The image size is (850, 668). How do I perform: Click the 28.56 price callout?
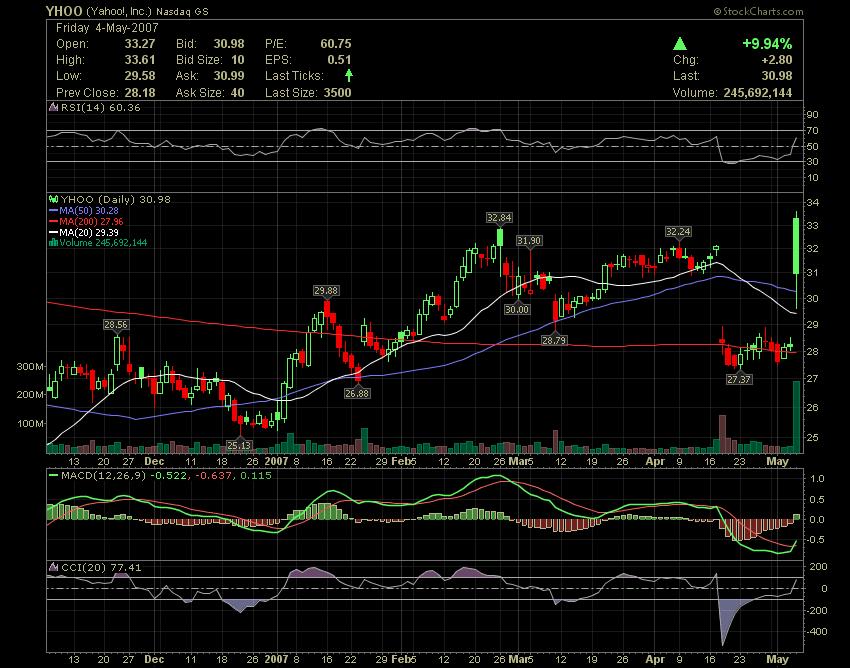[116, 324]
